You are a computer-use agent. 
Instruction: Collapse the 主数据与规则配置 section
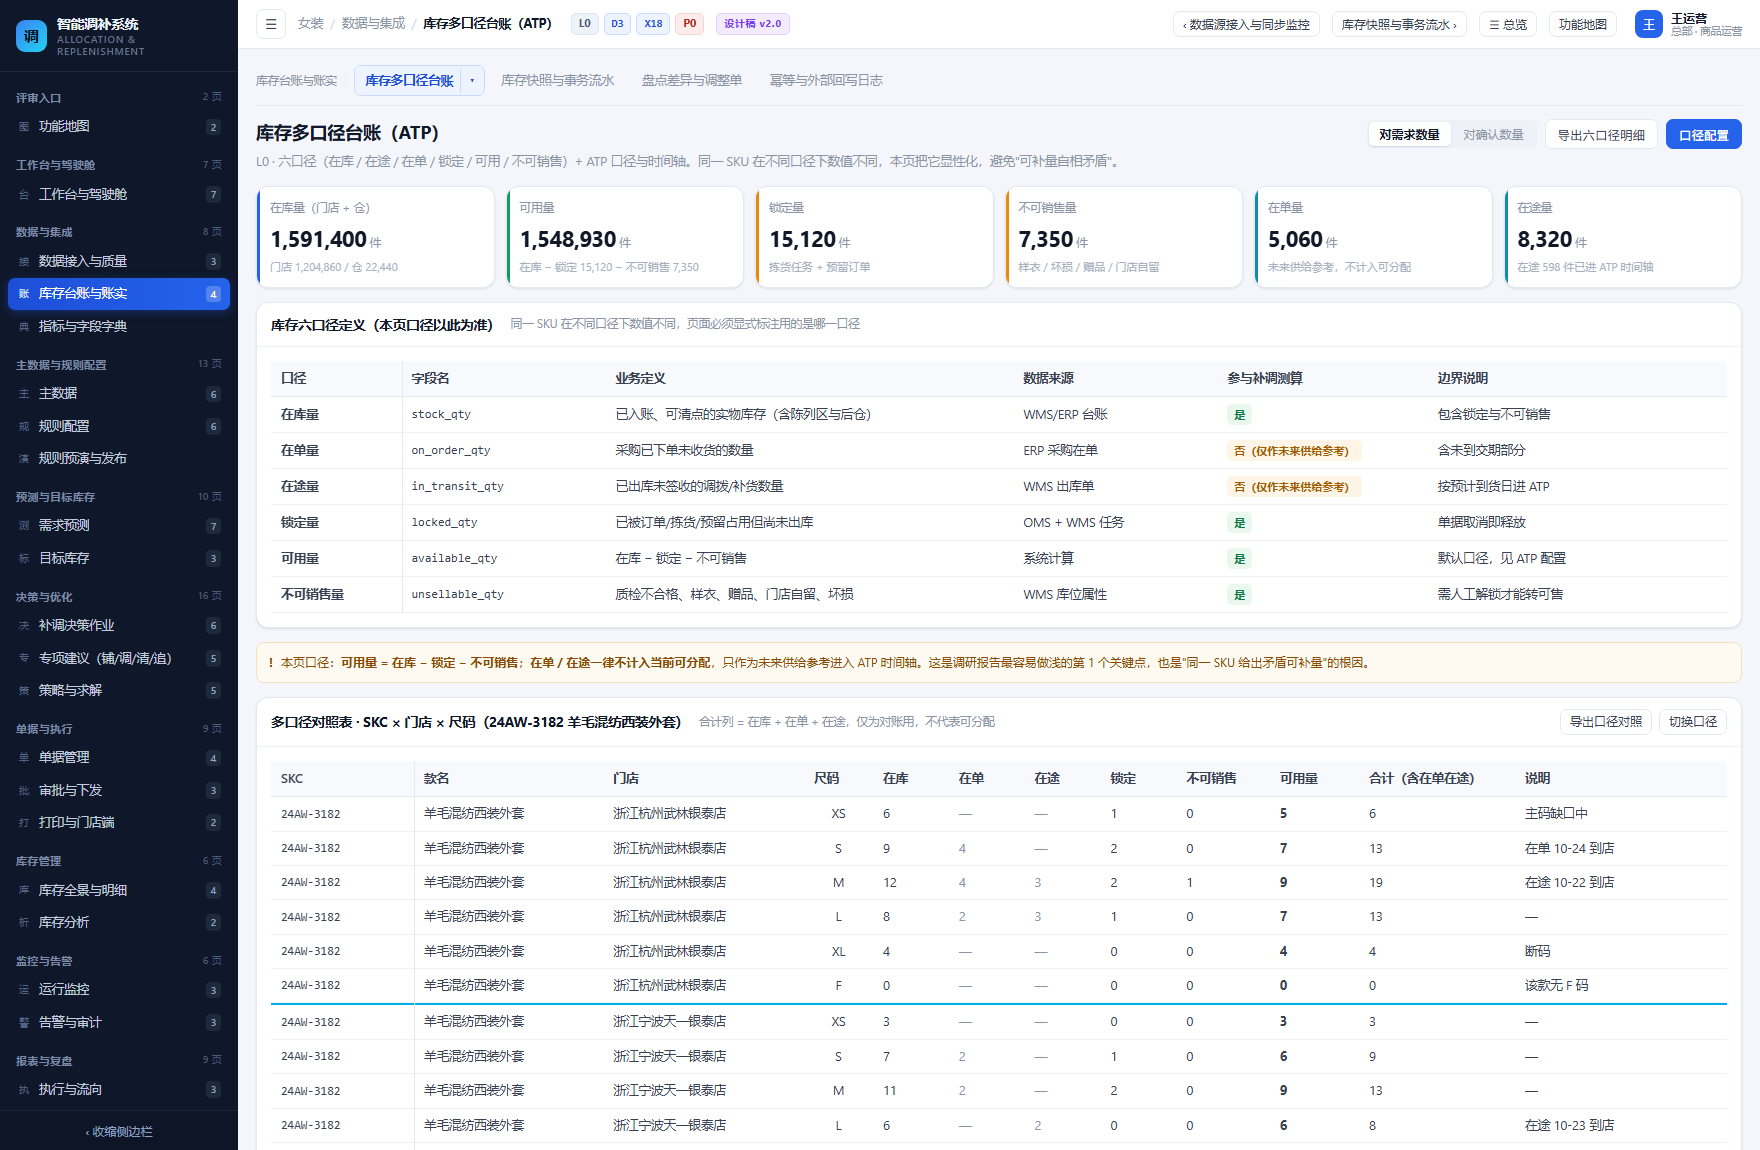pyautogui.click(x=119, y=365)
